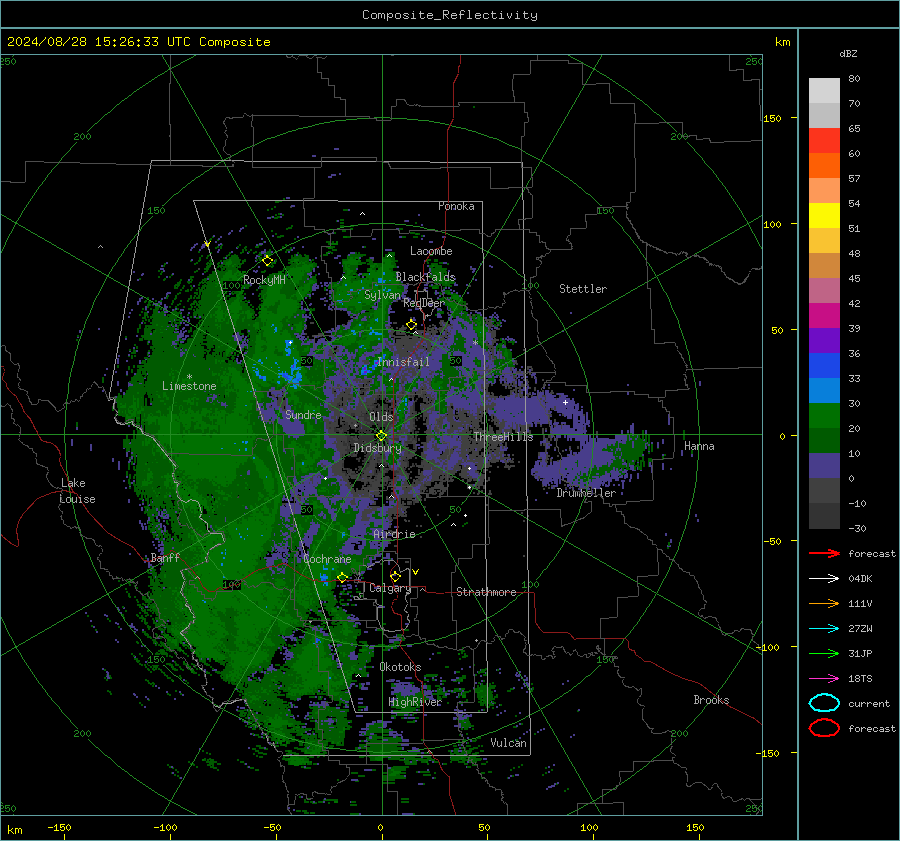Click the yellow diamond marker near RockyMH
The width and height of the screenshot is (900, 841).
point(267,261)
